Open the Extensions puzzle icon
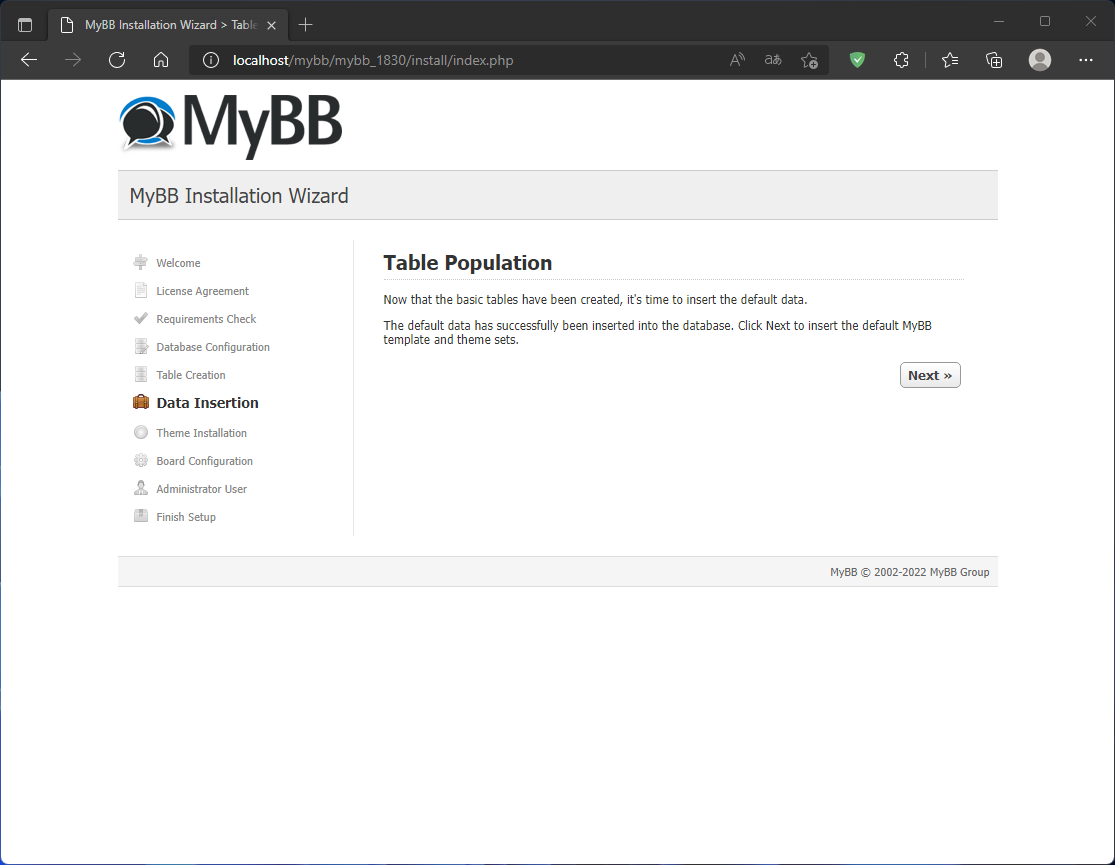The image size is (1115, 865). point(901,60)
